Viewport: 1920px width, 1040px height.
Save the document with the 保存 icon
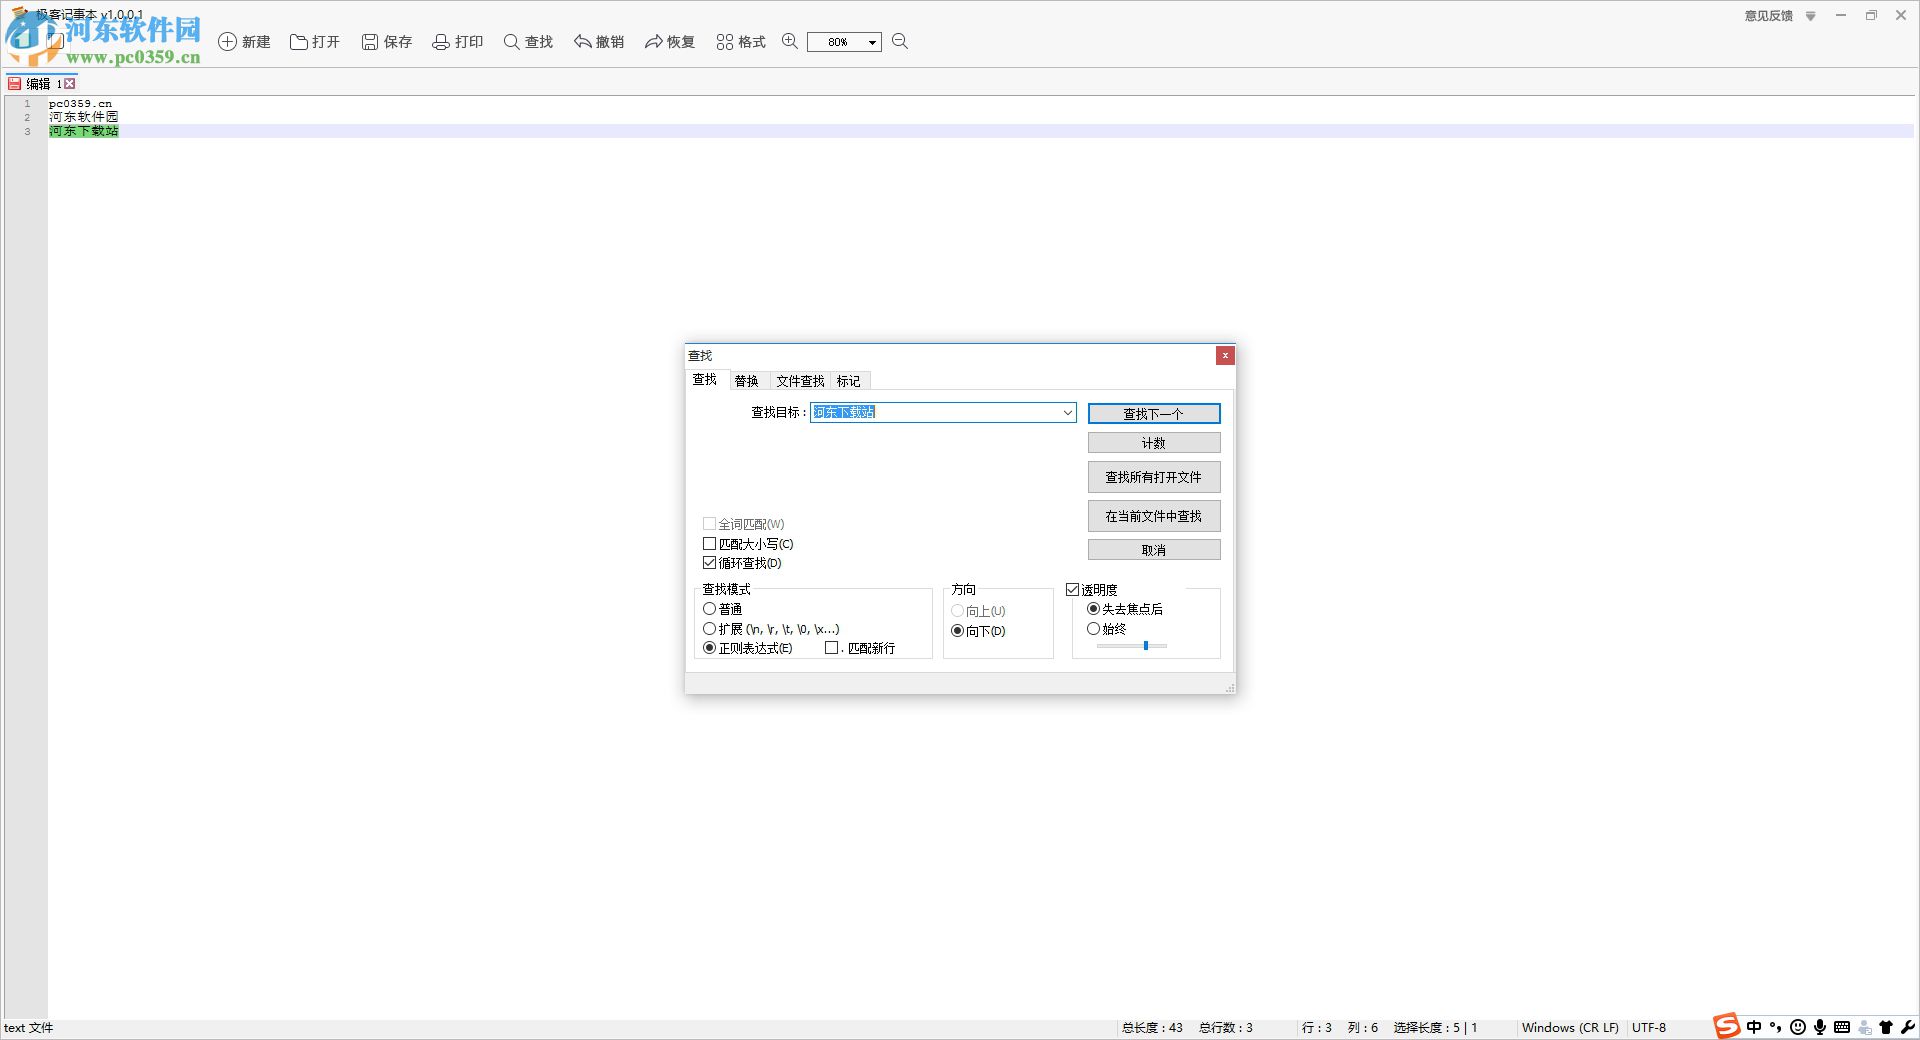[386, 41]
